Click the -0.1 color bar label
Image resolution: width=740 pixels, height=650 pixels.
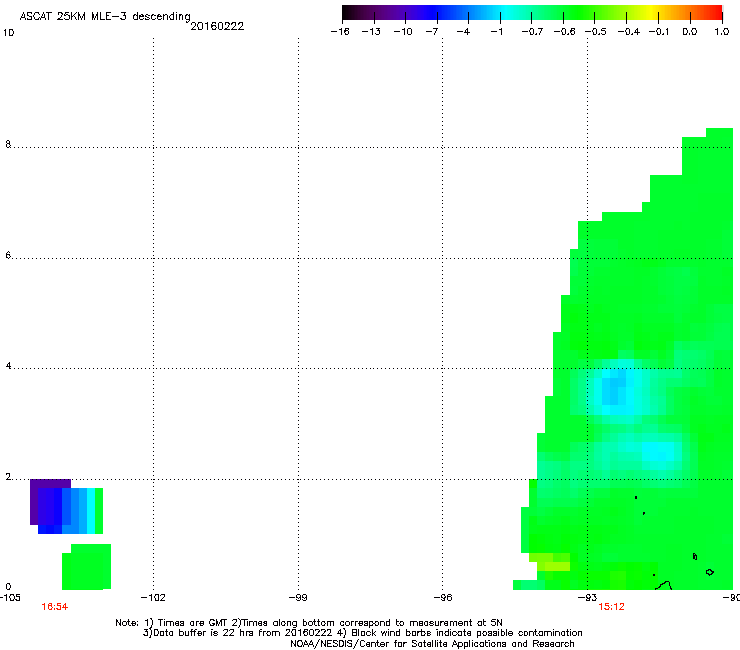point(659,32)
